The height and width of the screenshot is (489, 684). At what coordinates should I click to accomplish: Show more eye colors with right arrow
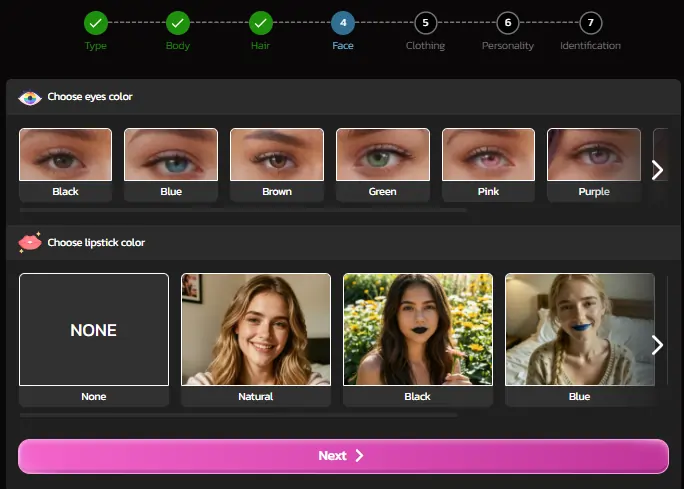[x=657, y=170]
